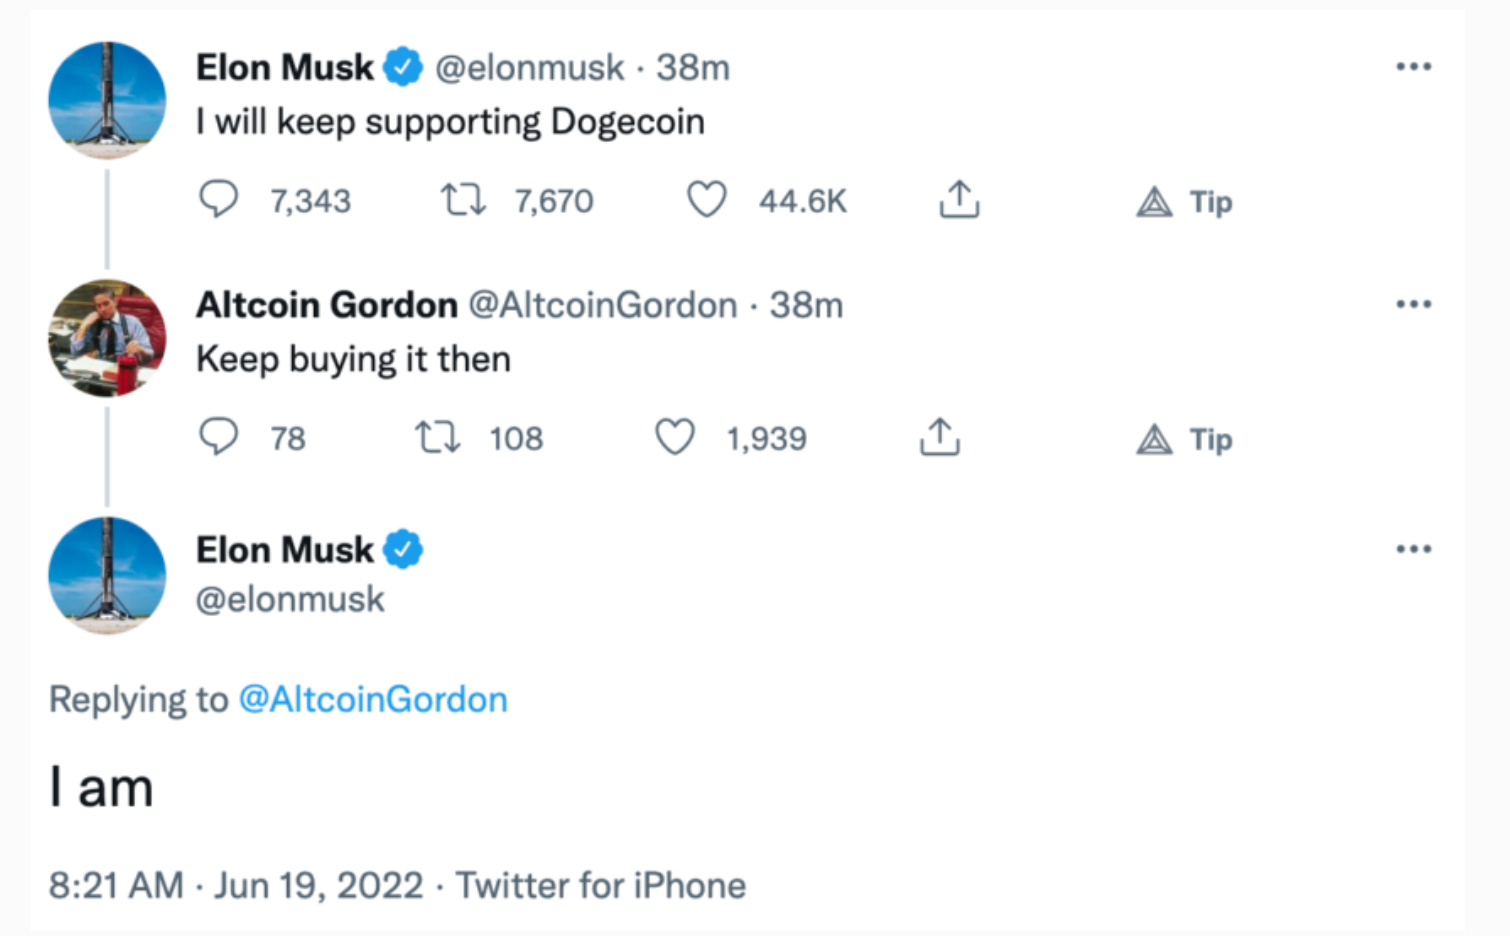Open the 8:21 AM · Jun 19, 2022 timestamp

pos(236,885)
